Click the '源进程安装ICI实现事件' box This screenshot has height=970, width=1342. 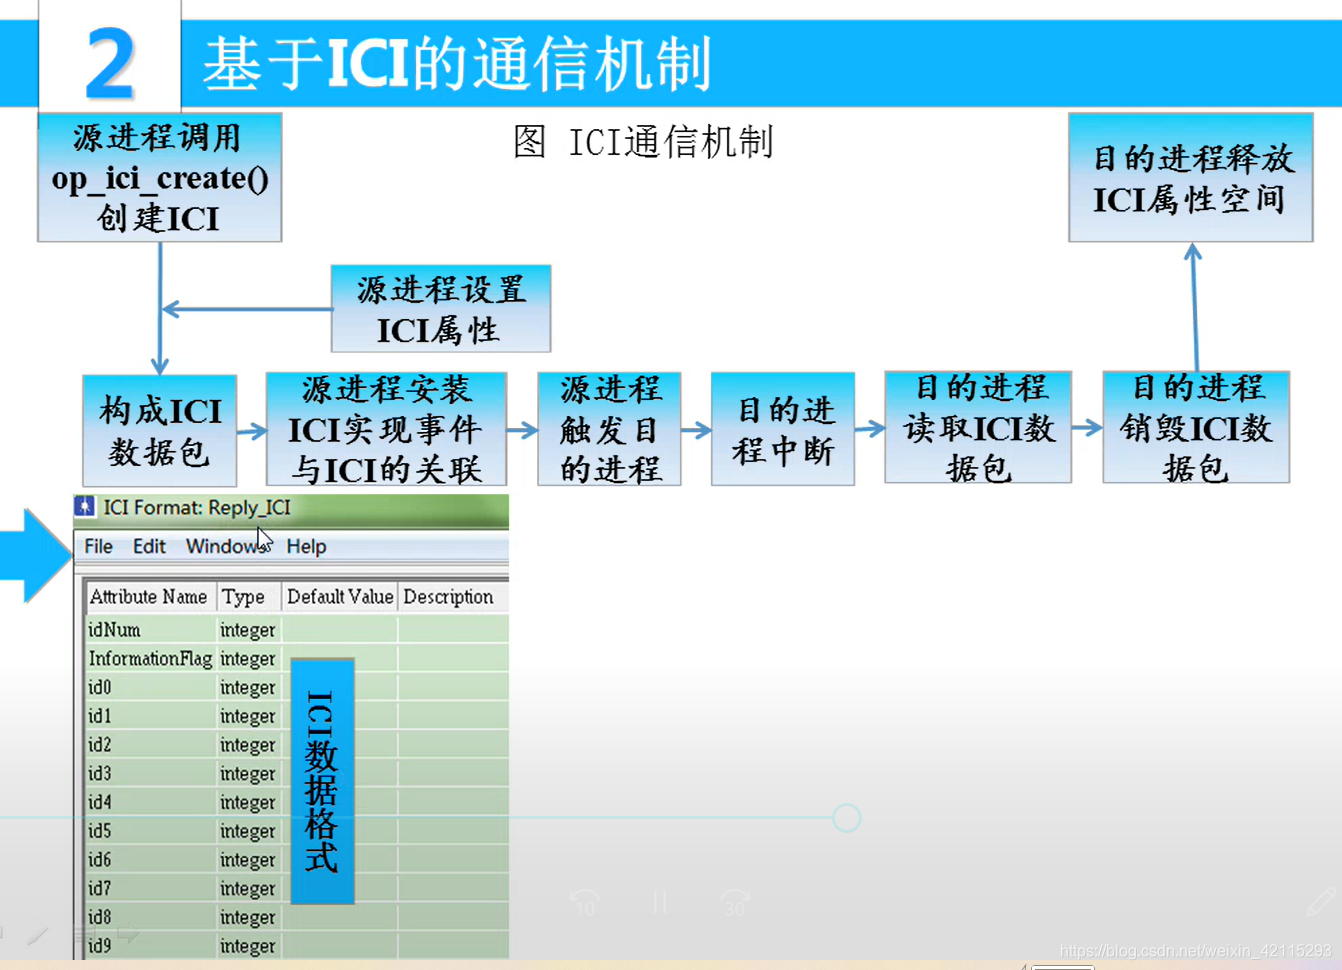pos(386,429)
